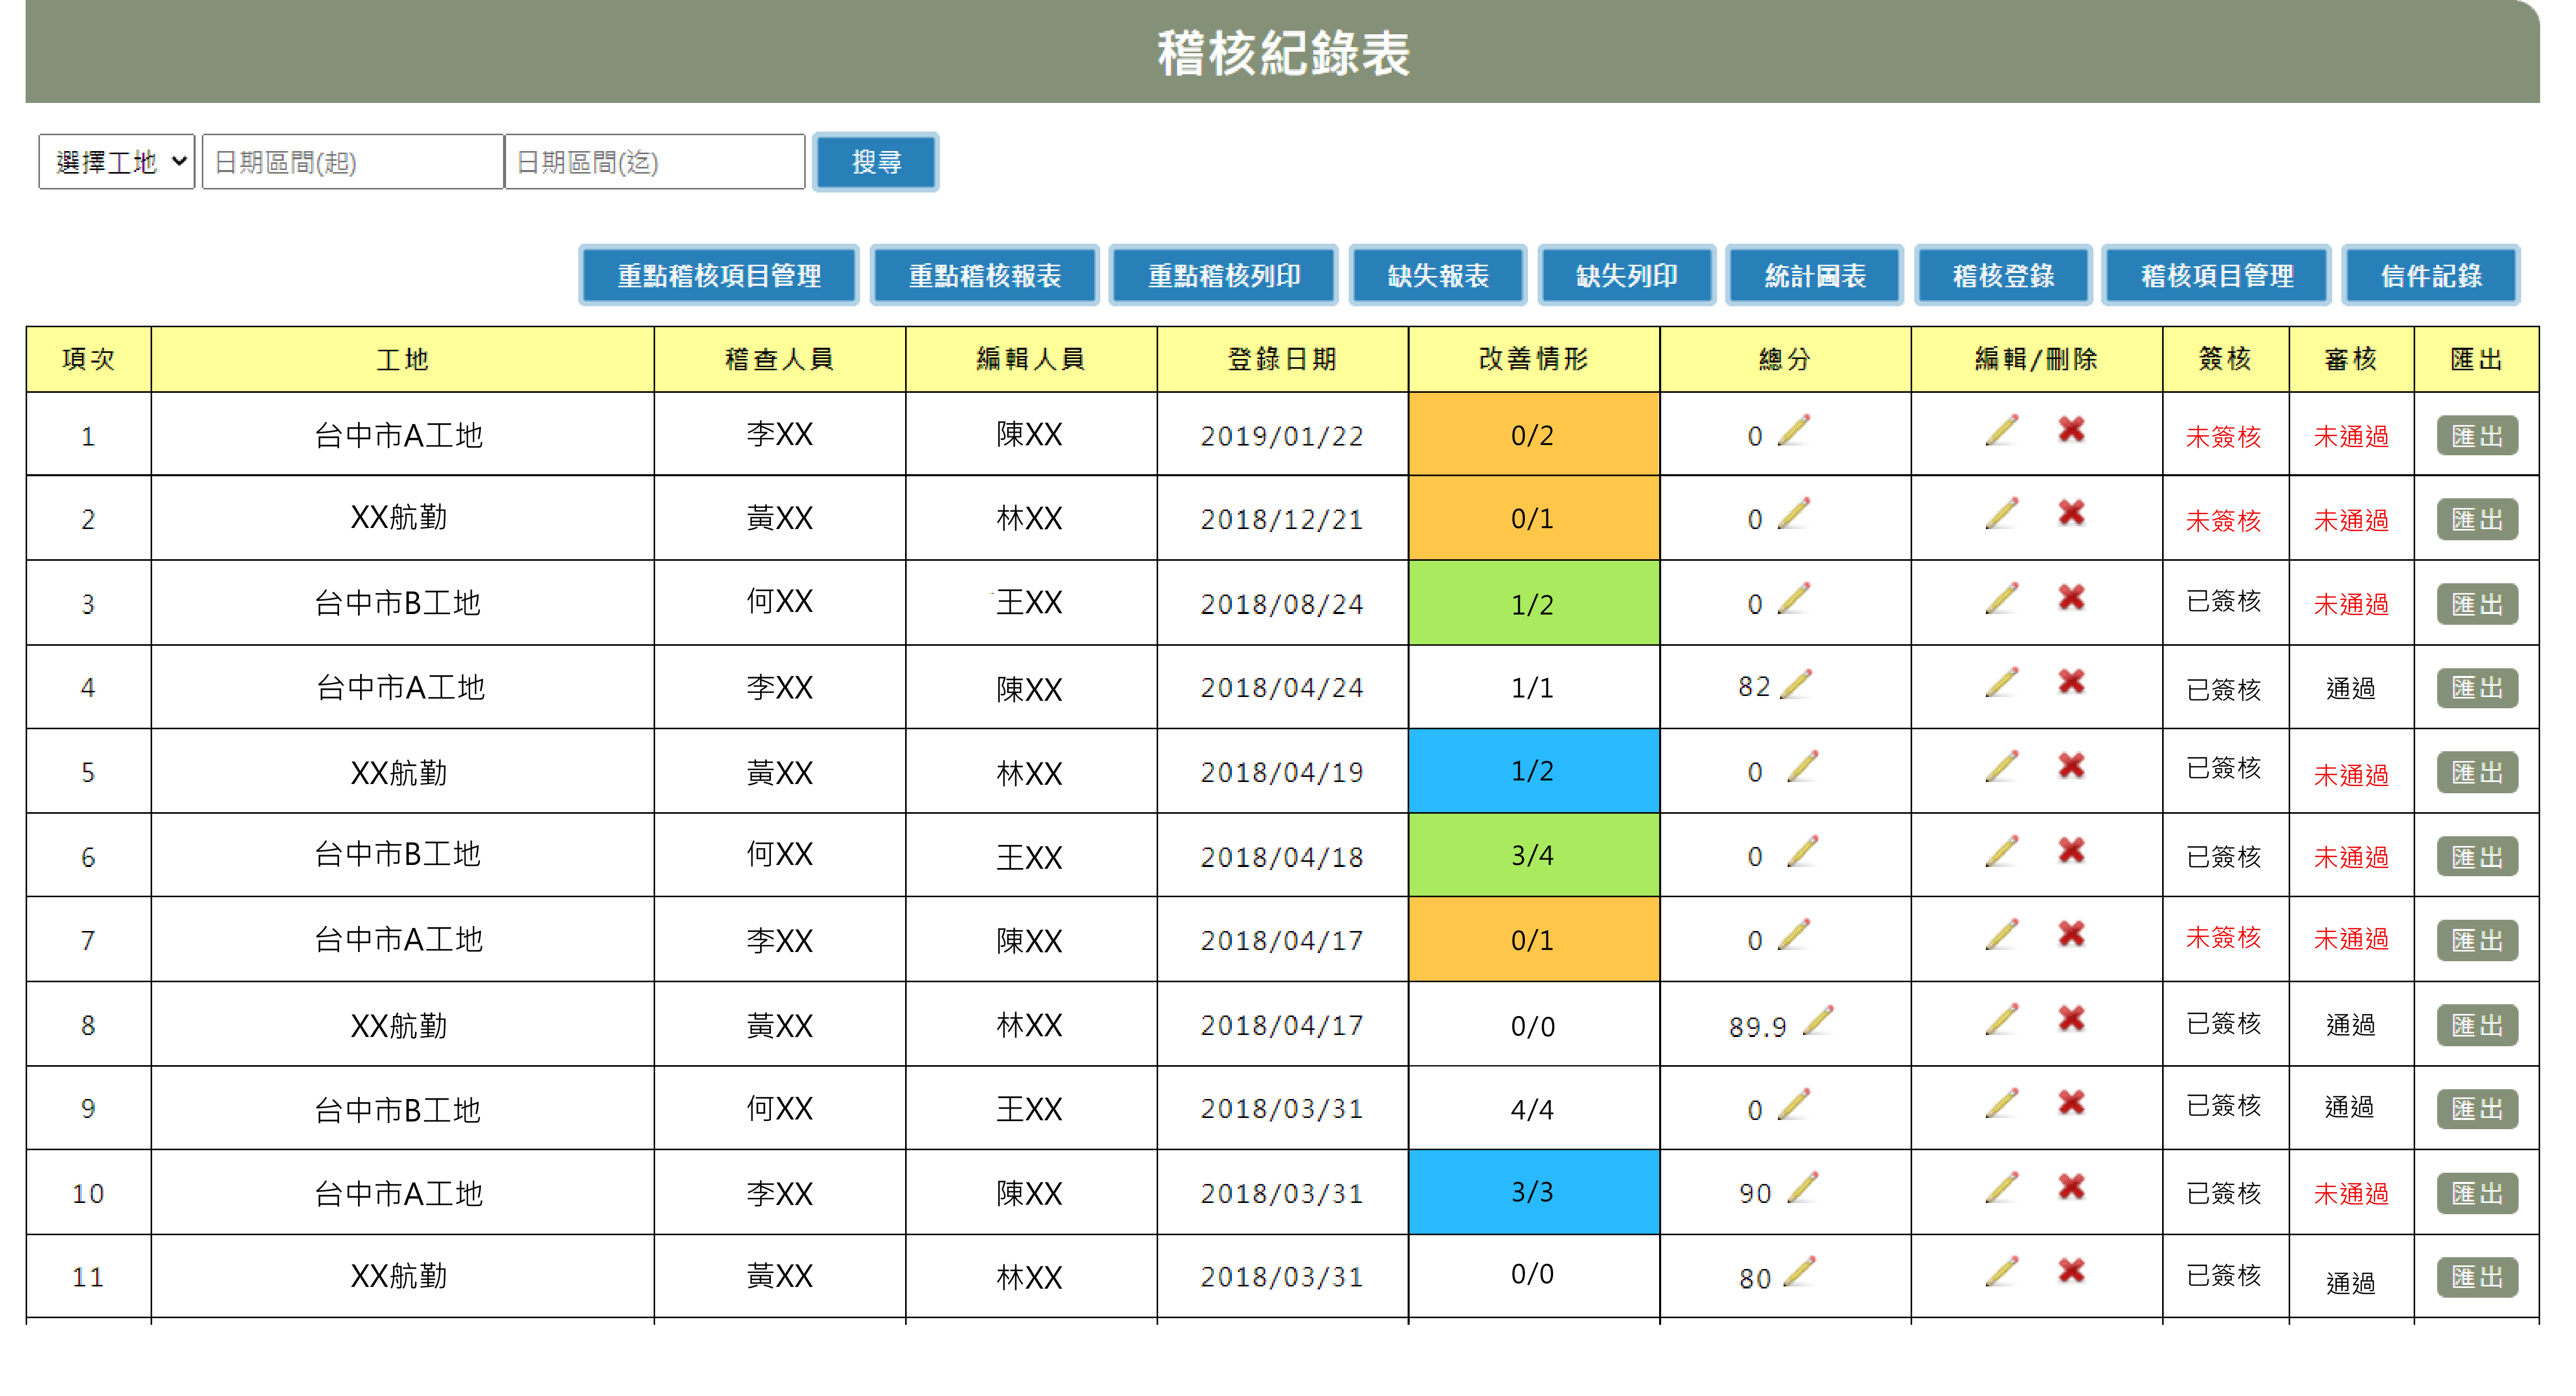This screenshot has height=1396, width=2576.
Task: Edit record pencil icon for row 4
Action: (2002, 682)
